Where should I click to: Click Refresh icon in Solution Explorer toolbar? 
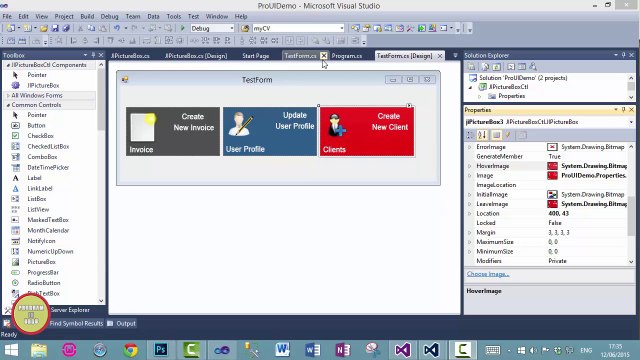click(x=496, y=67)
